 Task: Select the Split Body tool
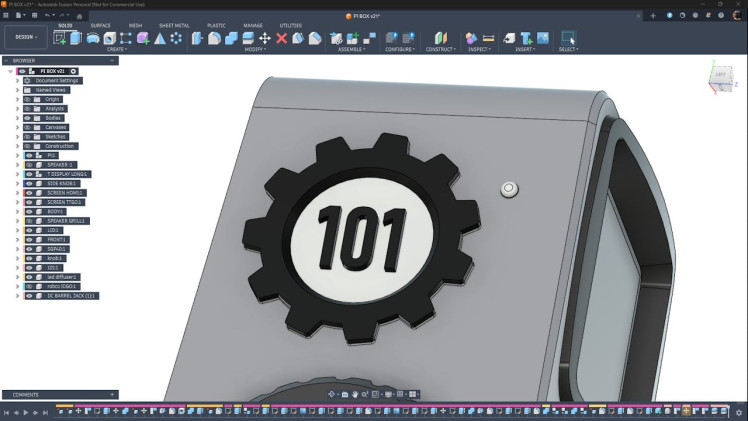248,38
